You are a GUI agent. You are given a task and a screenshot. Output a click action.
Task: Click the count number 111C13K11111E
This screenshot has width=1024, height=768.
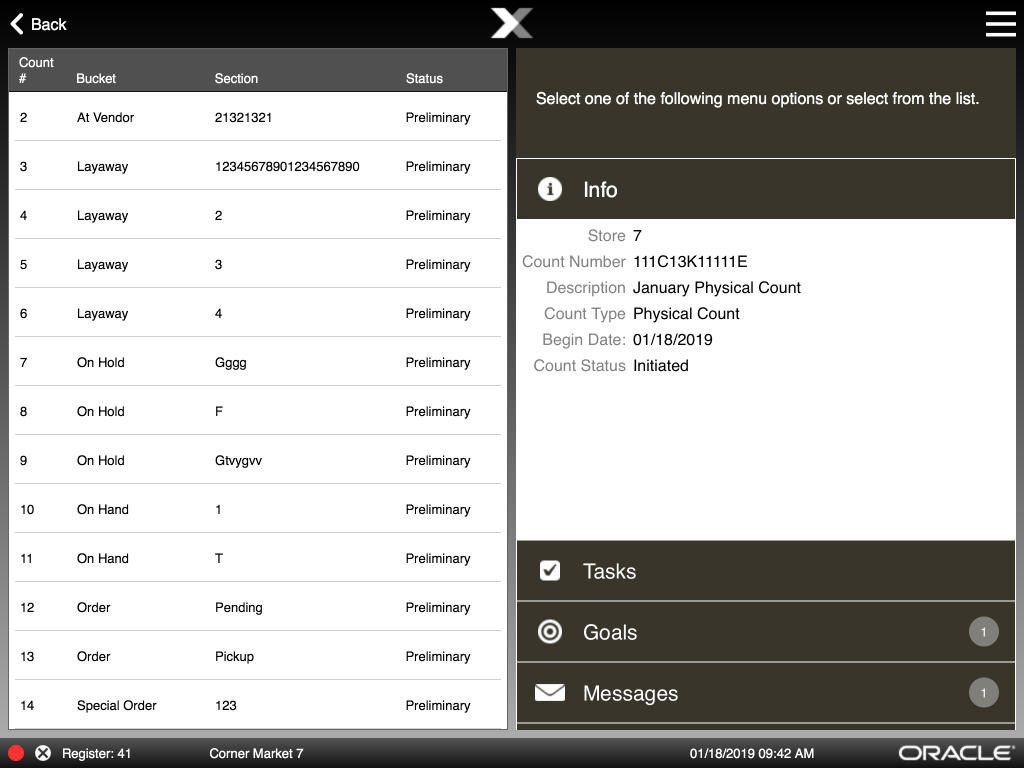(690, 262)
